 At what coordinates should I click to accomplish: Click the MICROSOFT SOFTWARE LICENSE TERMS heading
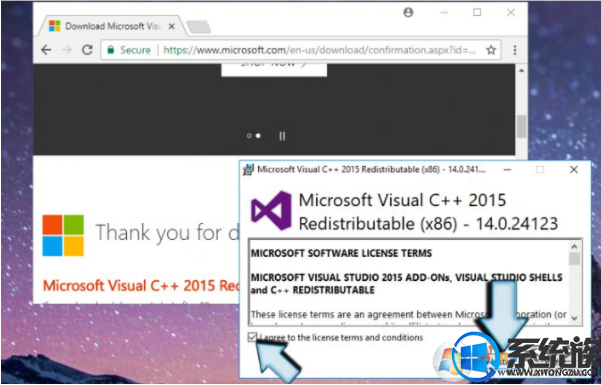pyautogui.click(x=342, y=253)
